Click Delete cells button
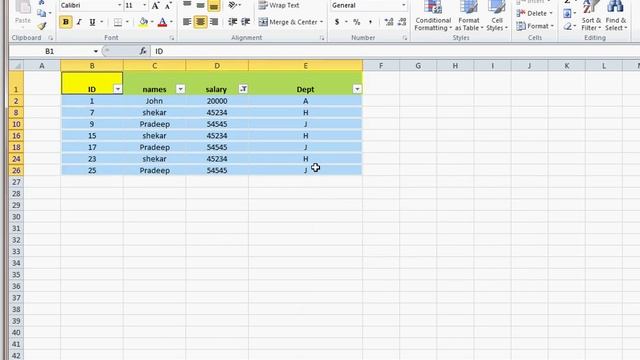Screen dimensions: 640x360 534,13
